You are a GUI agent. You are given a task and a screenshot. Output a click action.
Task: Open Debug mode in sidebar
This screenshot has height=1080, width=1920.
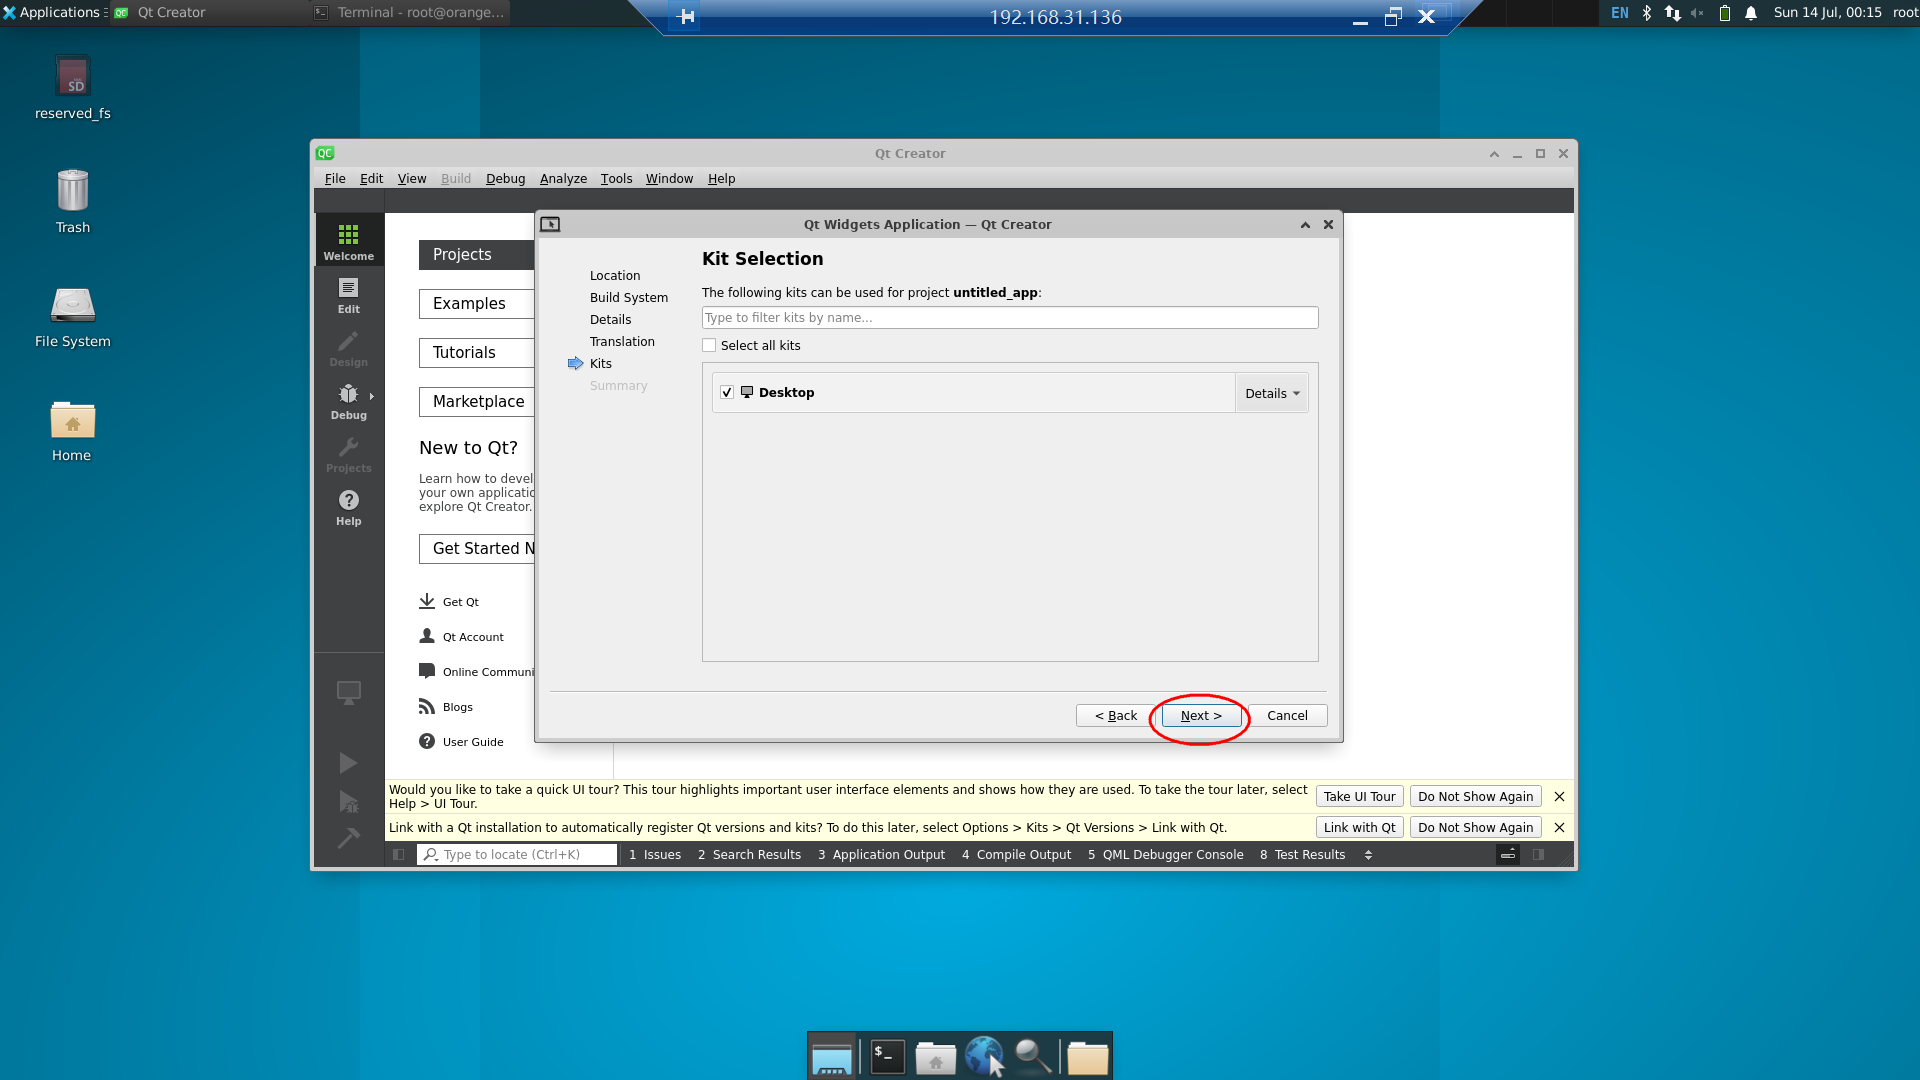[x=348, y=401]
